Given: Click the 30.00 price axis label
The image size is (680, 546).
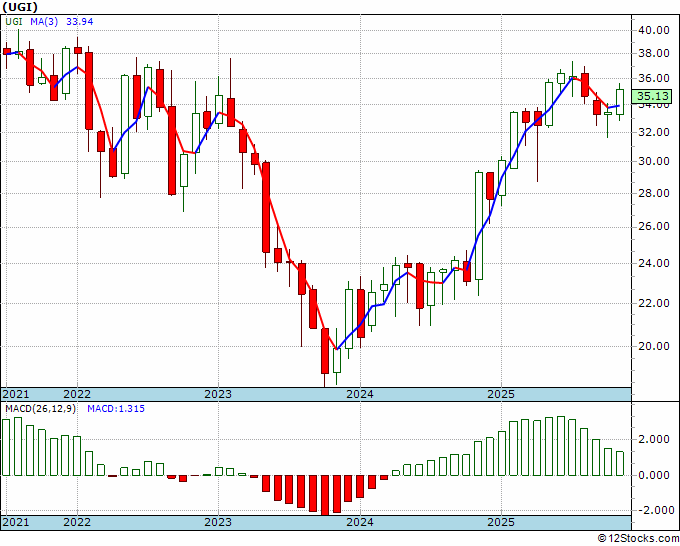Looking at the screenshot, I should click(653, 161).
